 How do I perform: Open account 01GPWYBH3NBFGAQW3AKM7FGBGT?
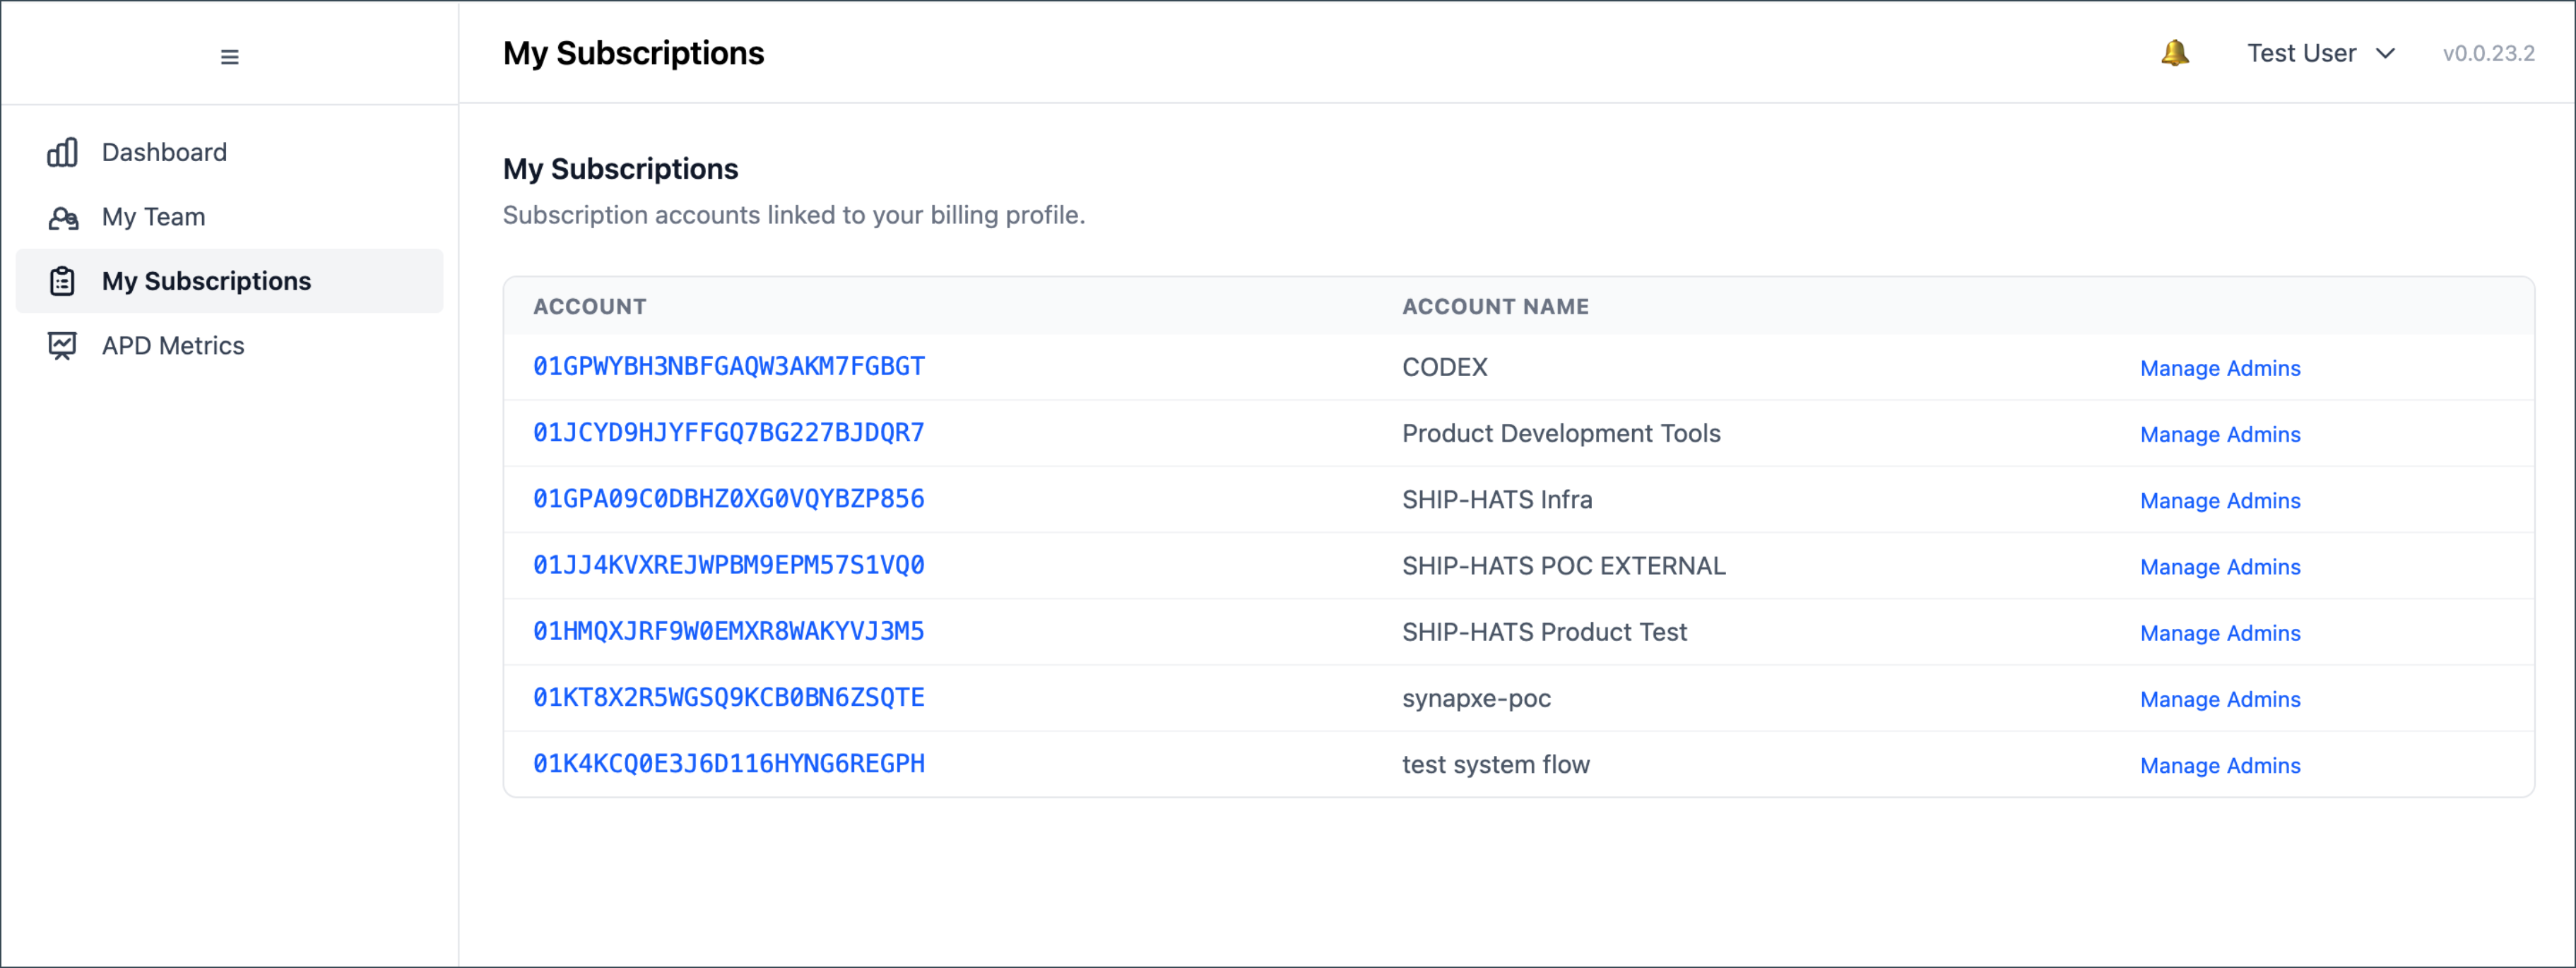coord(728,367)
